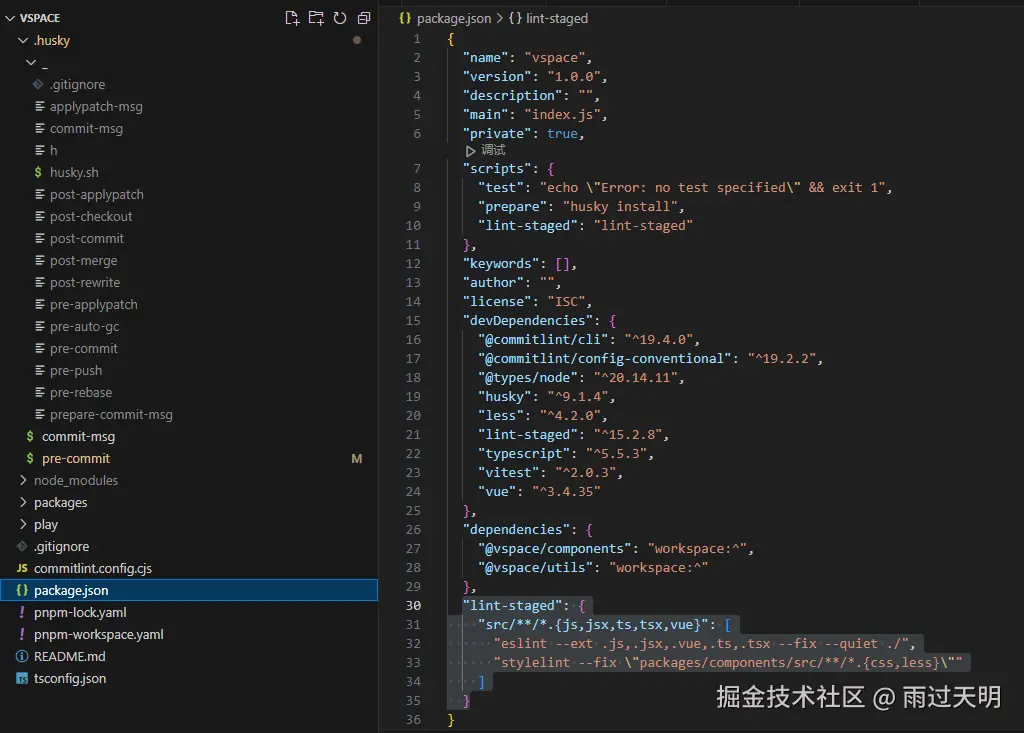Open the commit-msg file inside underscore folder
The width and height of the screenshot is (1024, 733).
[86, 129]
